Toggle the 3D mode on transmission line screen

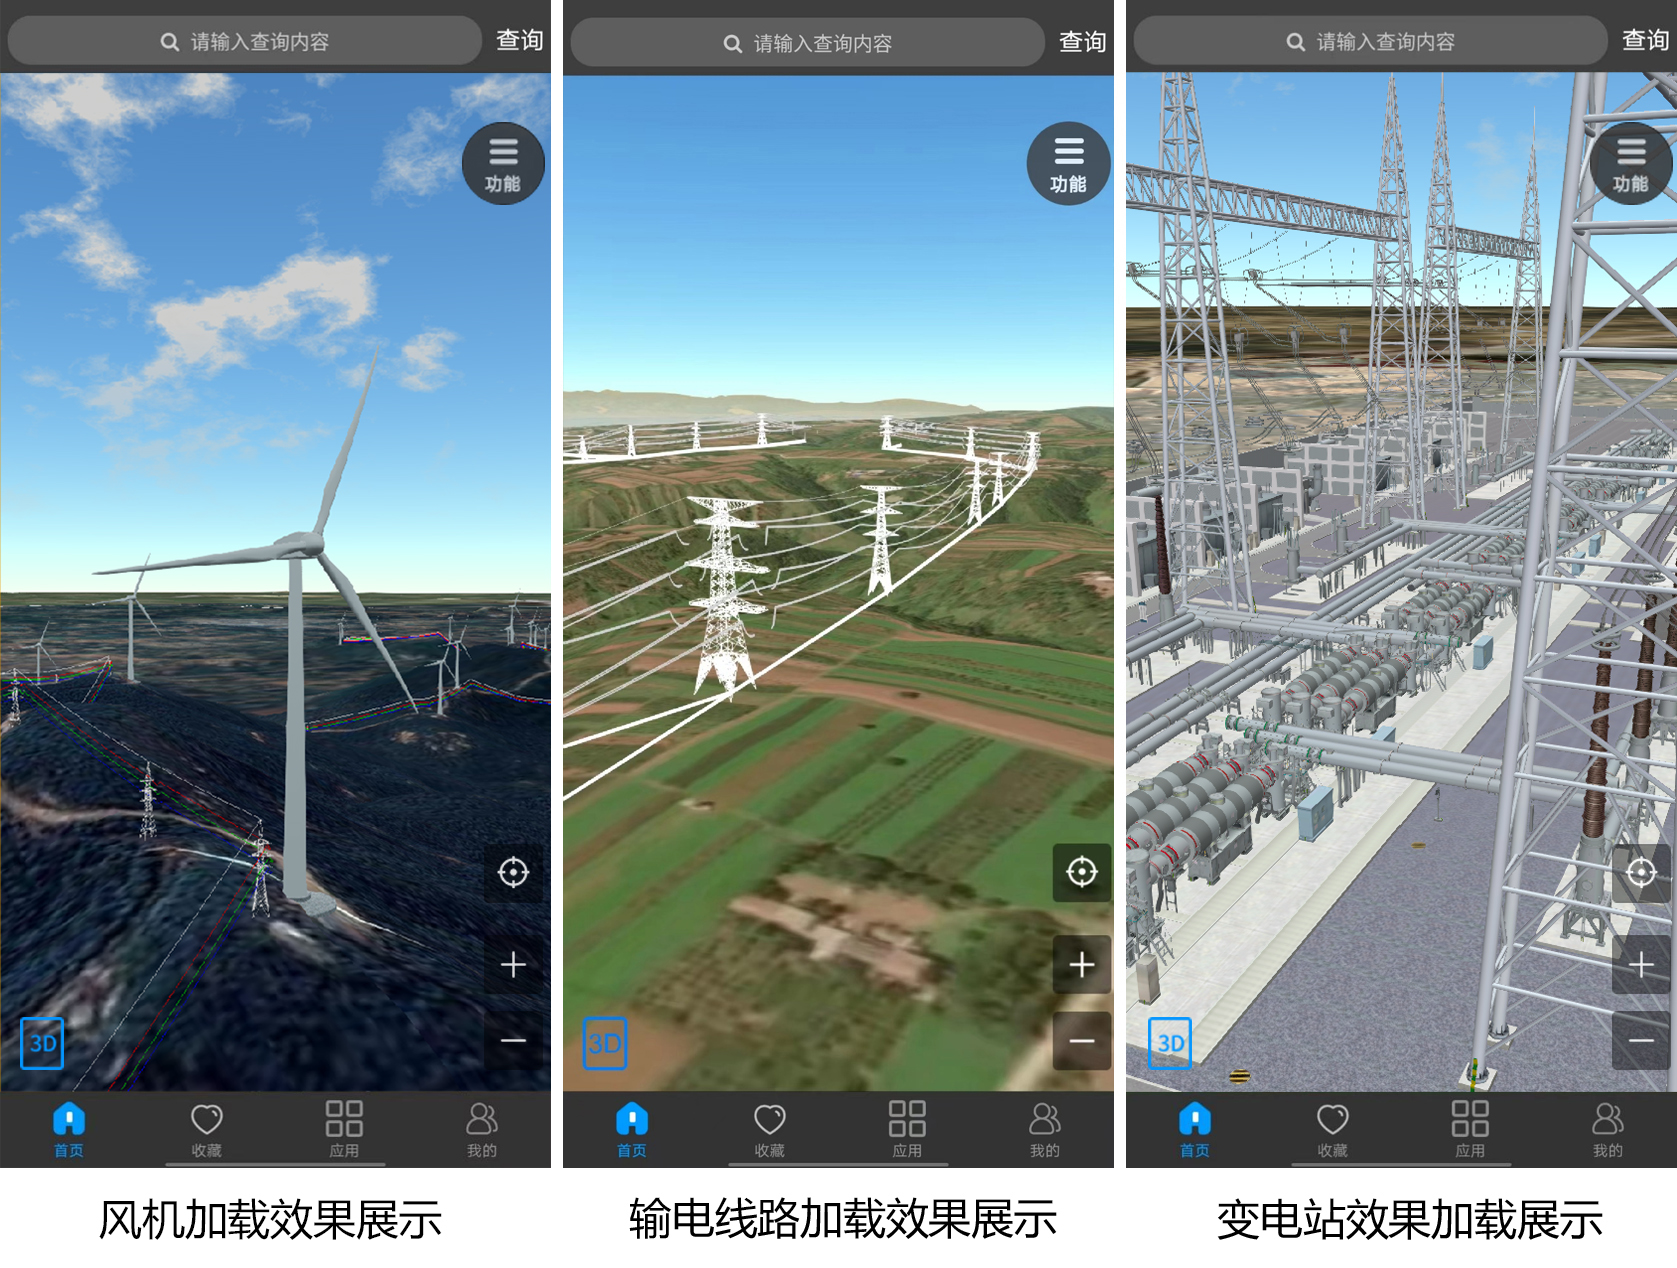pos(605,1043)
